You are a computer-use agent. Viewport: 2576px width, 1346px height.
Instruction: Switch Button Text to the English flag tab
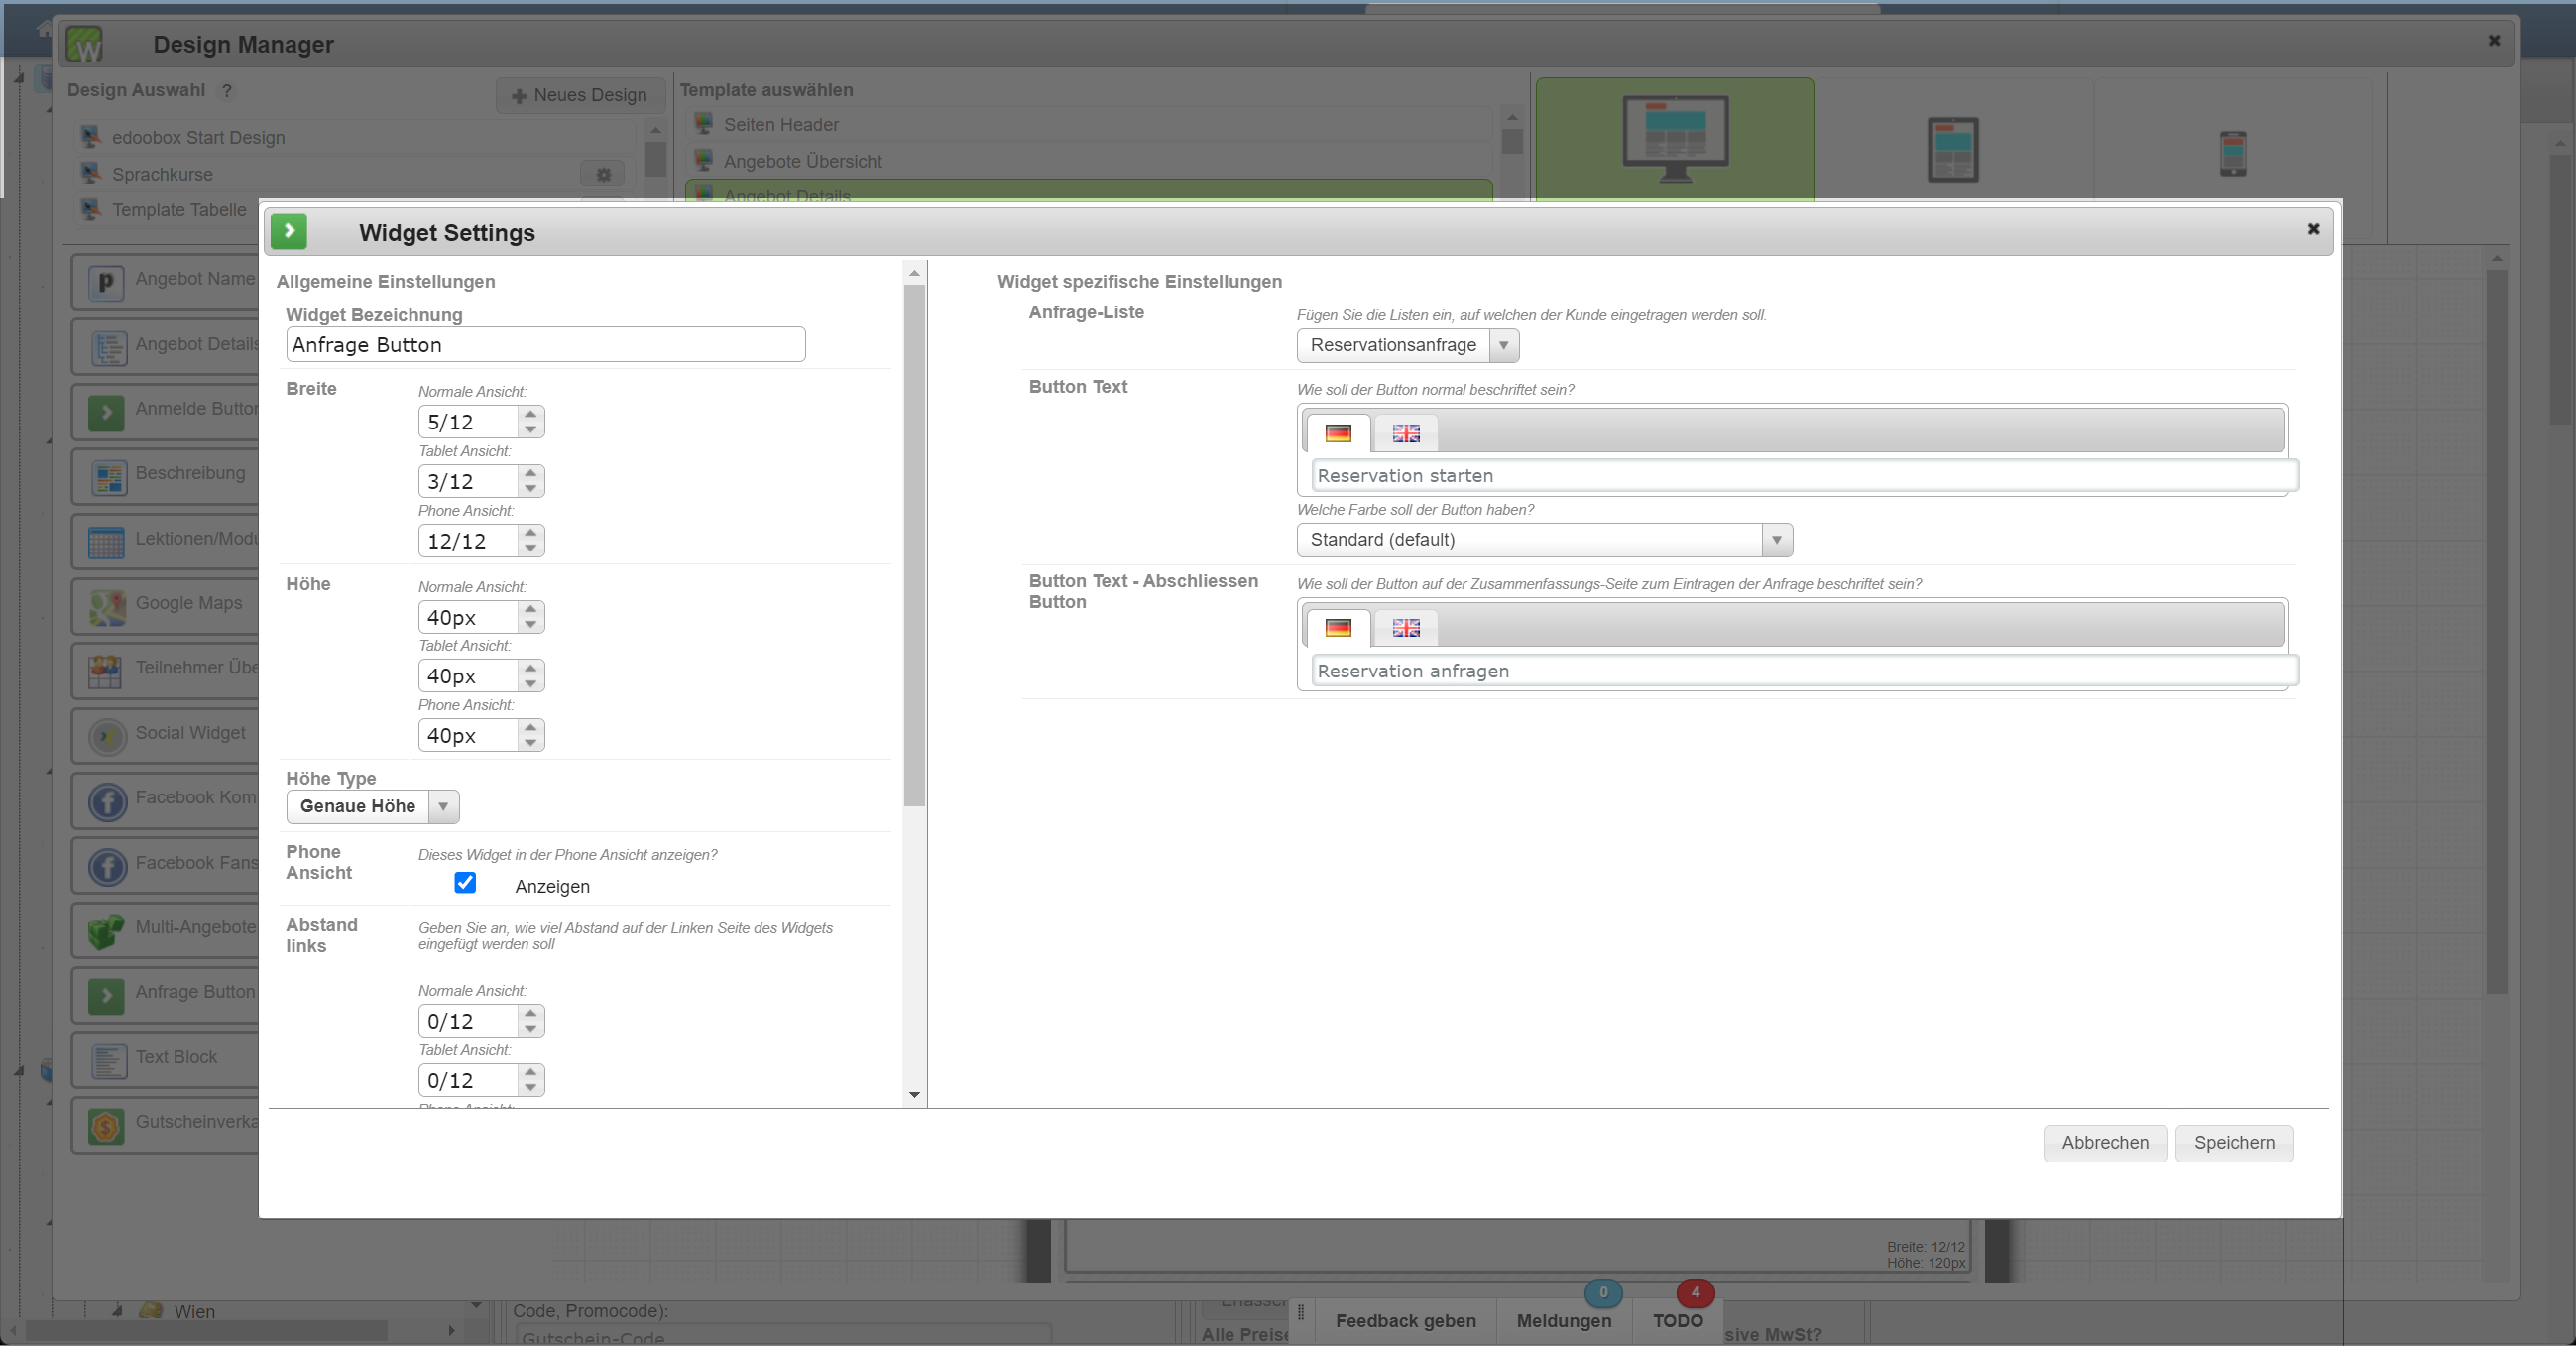(x=1405, y=434)
